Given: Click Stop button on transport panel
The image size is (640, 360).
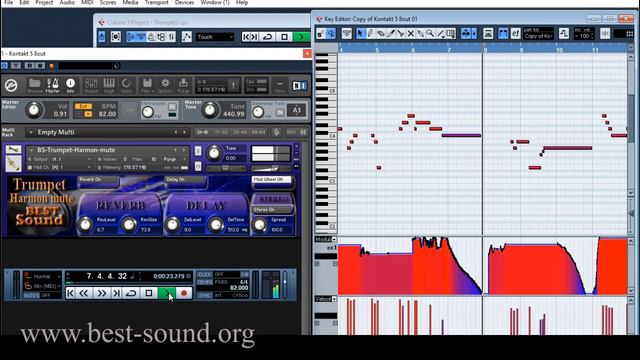Looking at the screenshot, I should (149, 293).
